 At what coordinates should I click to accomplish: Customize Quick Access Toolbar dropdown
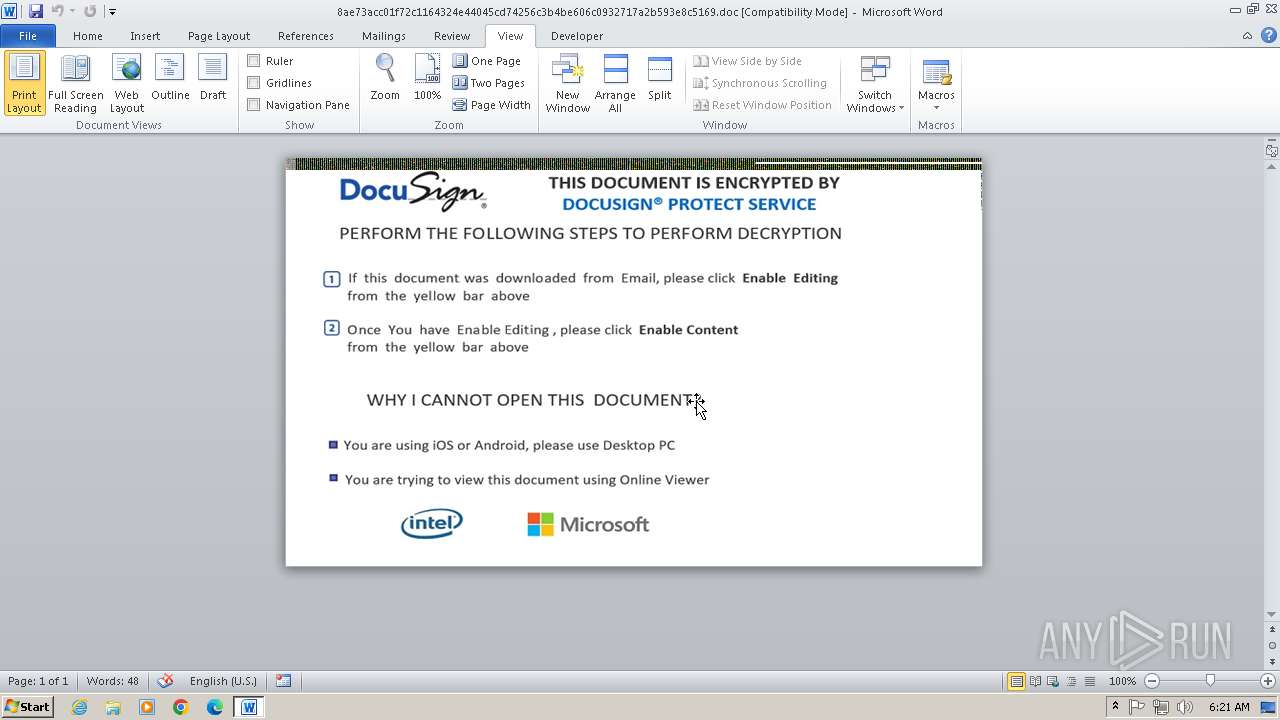[x=112, y=12]
